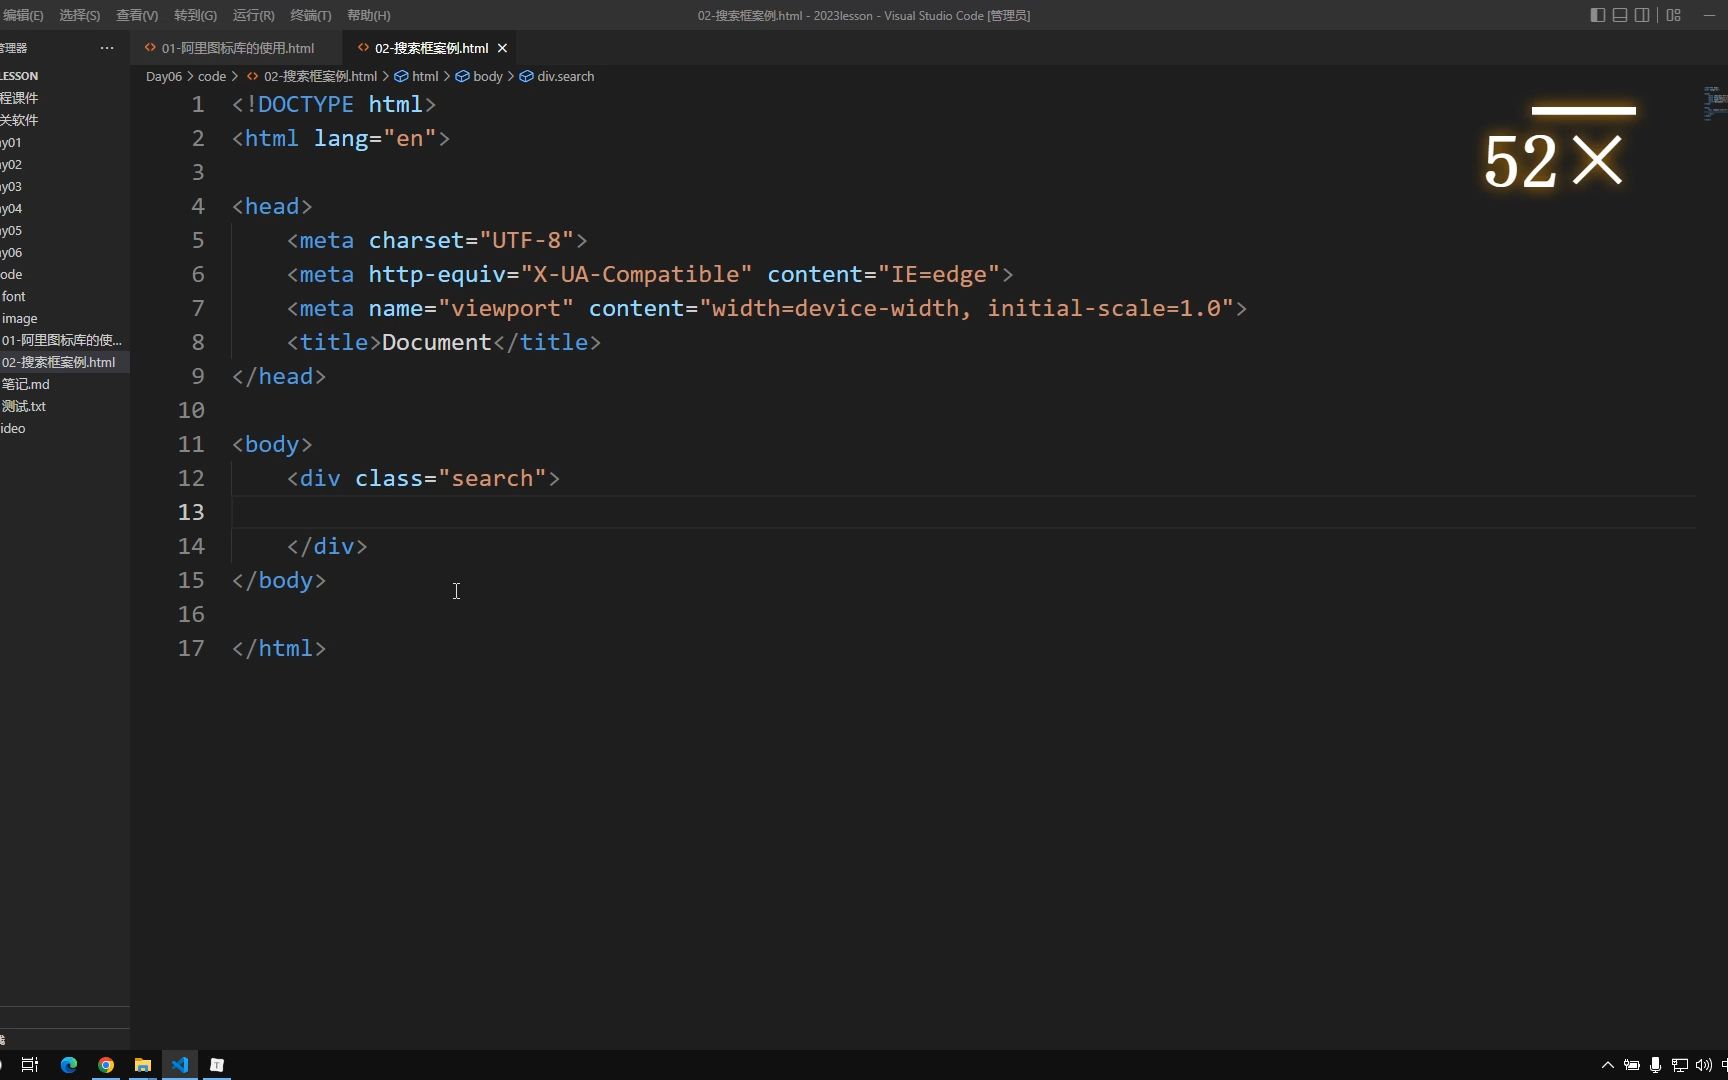Switch to the 01-阿里图标库的使用.html tab
The height and width of the screenshot is (1080, 1728).
(237, 48)
